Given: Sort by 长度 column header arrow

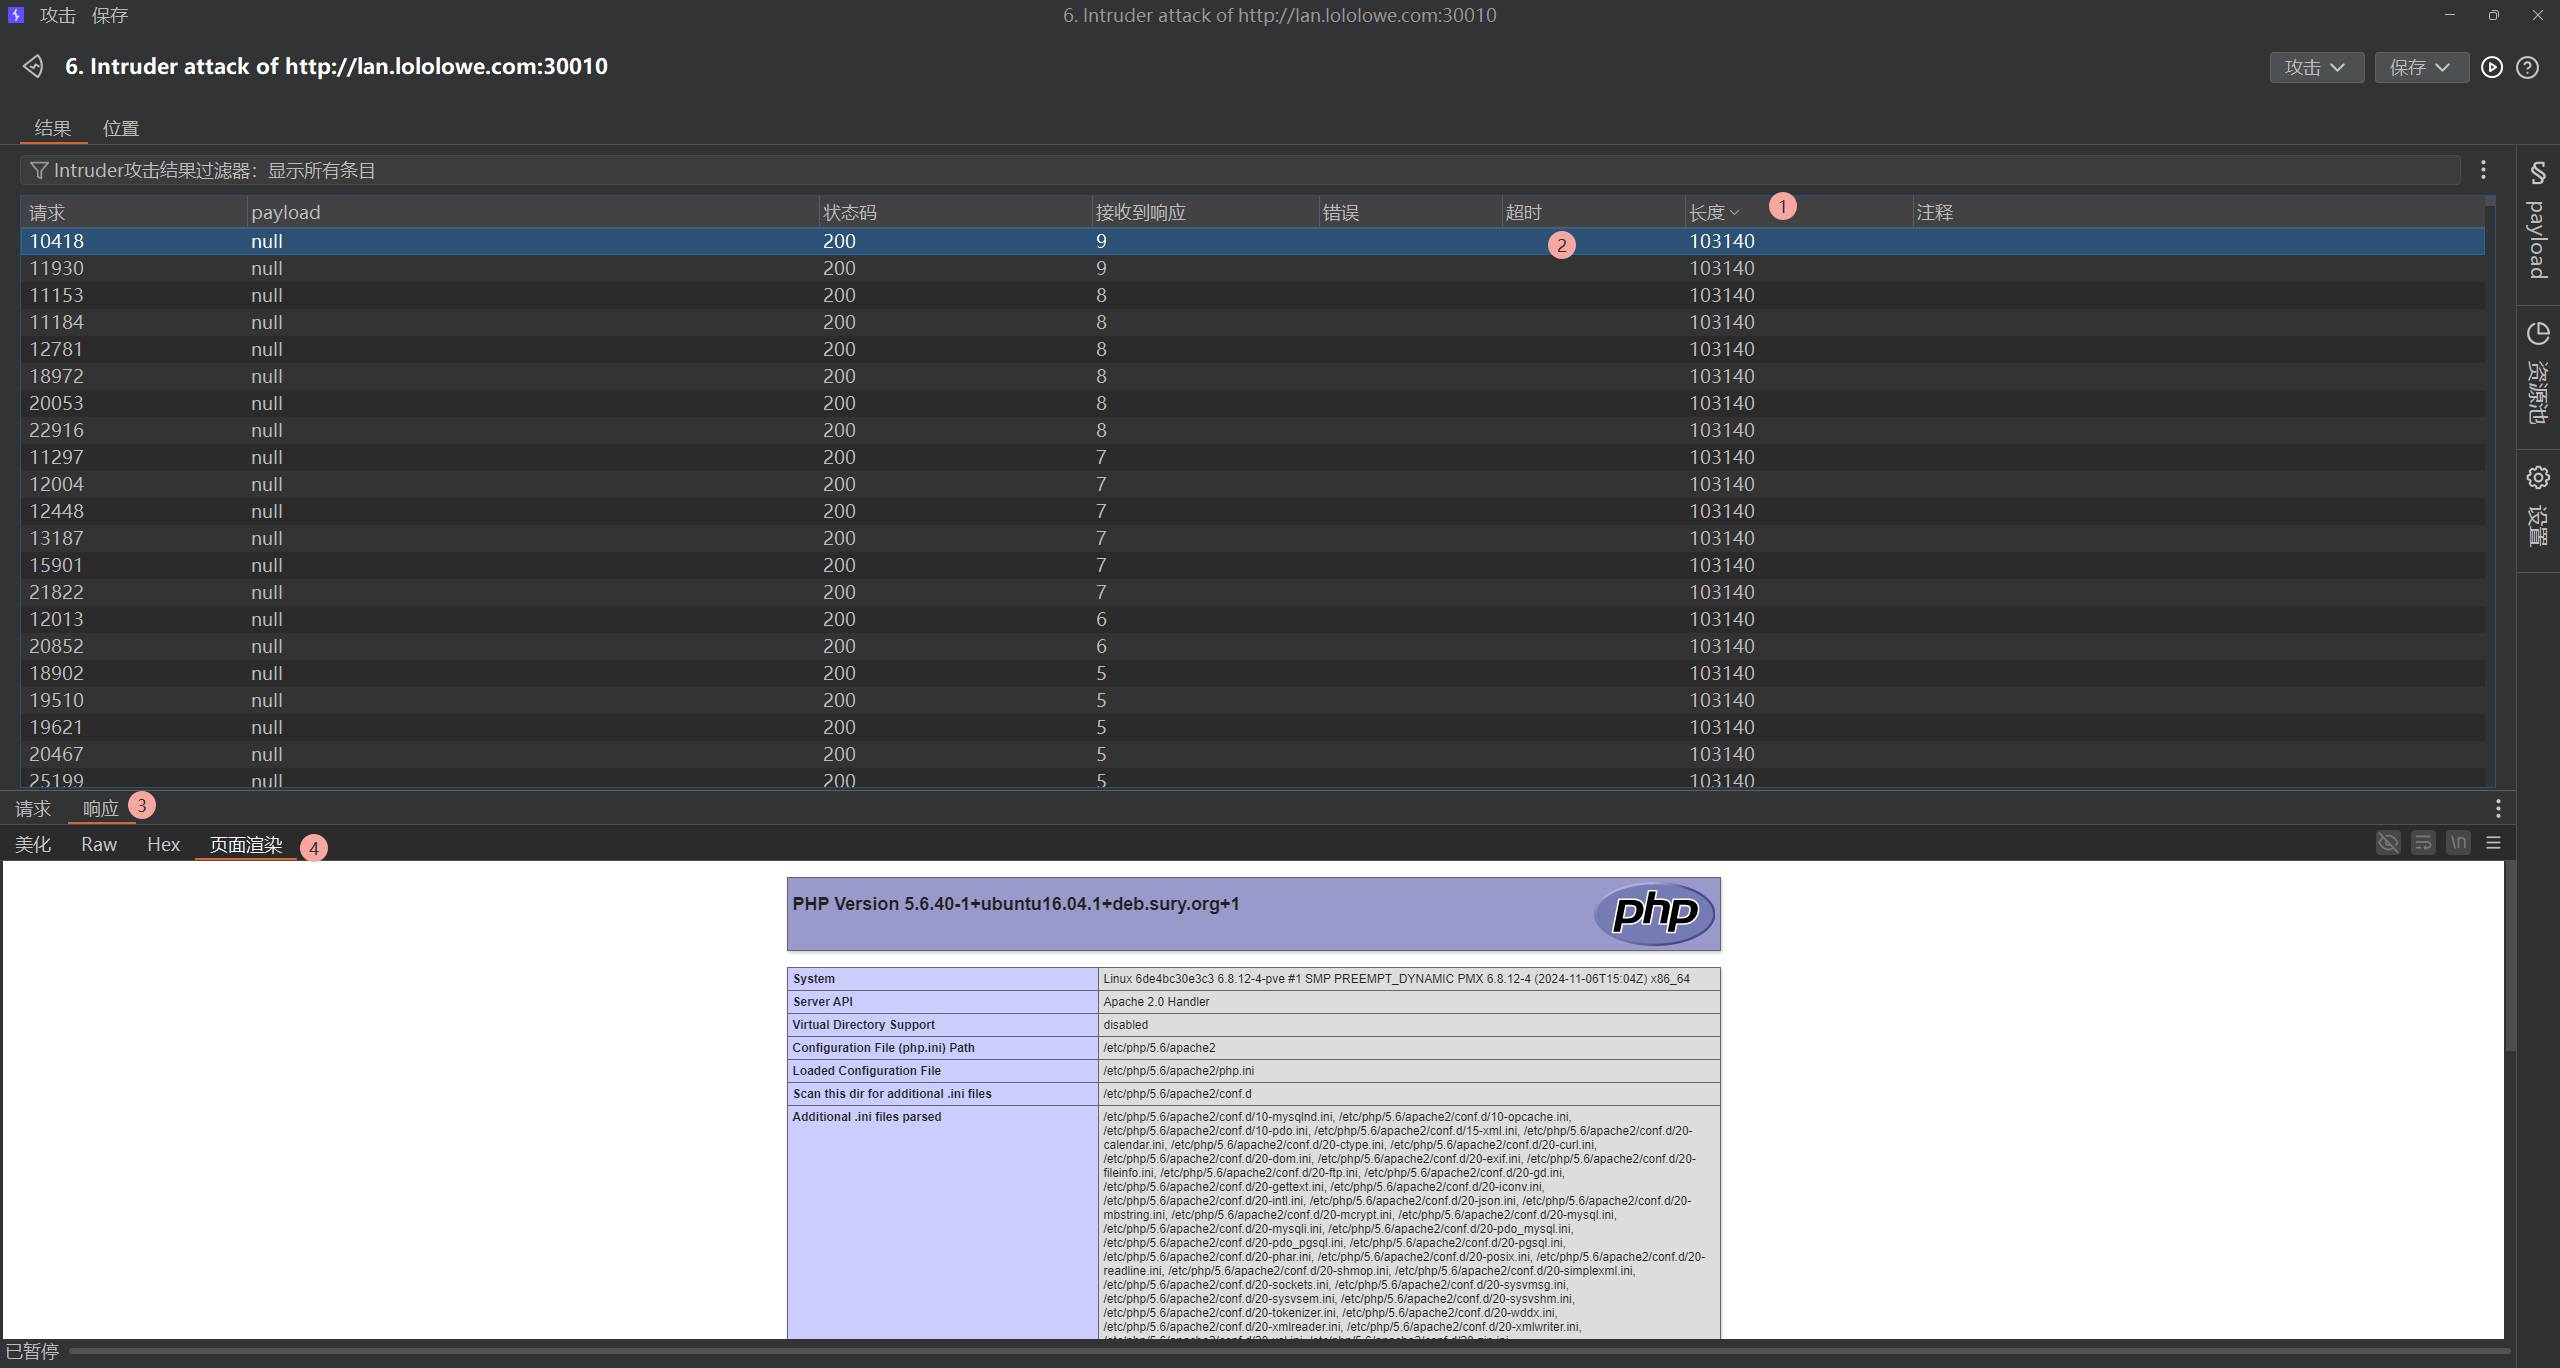Looking at the screenshot, I should coord(1734,212).
